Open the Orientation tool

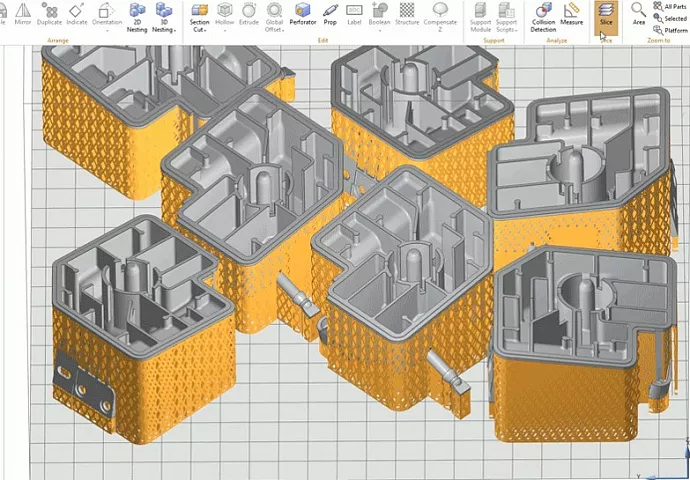coord(107,13)
